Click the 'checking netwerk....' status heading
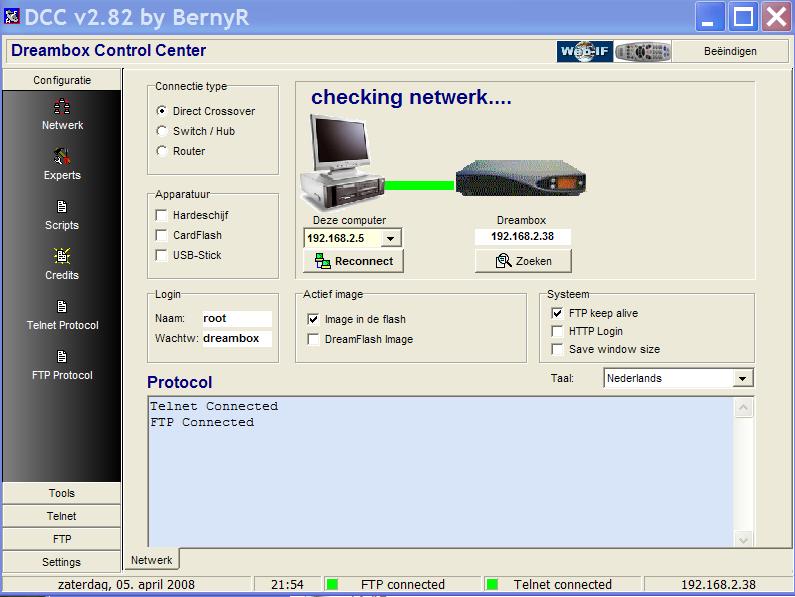Screen dimensions: 795x597 pyautogui.click(x=411, y=97)
